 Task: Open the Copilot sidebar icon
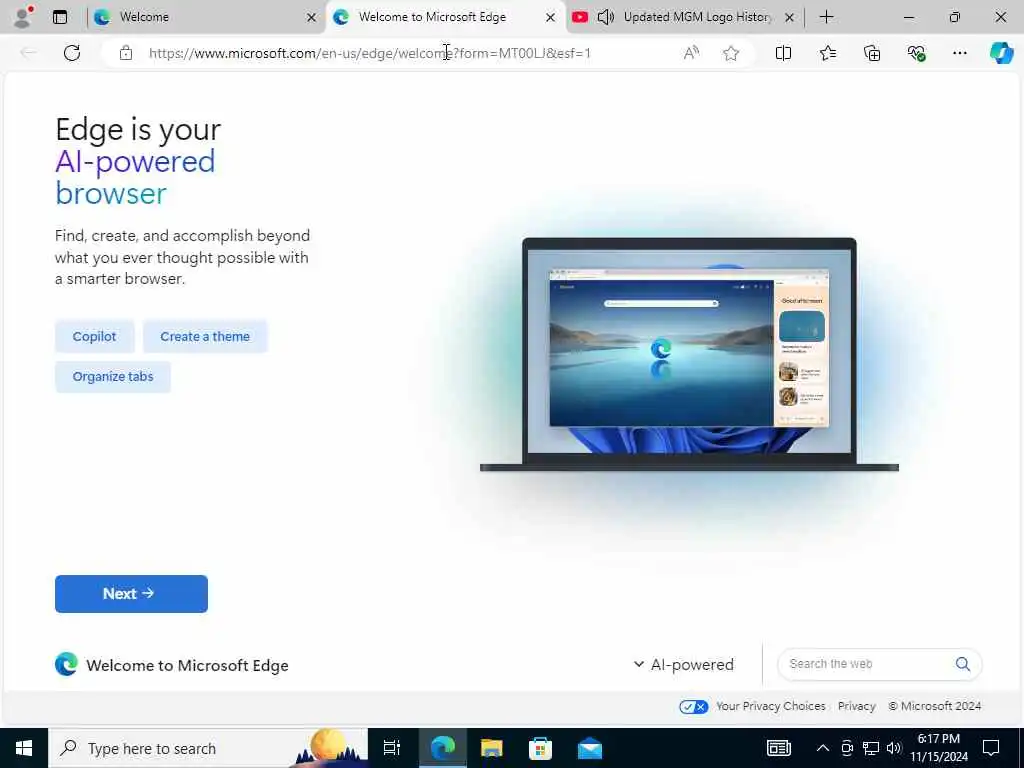(1001, 53)
